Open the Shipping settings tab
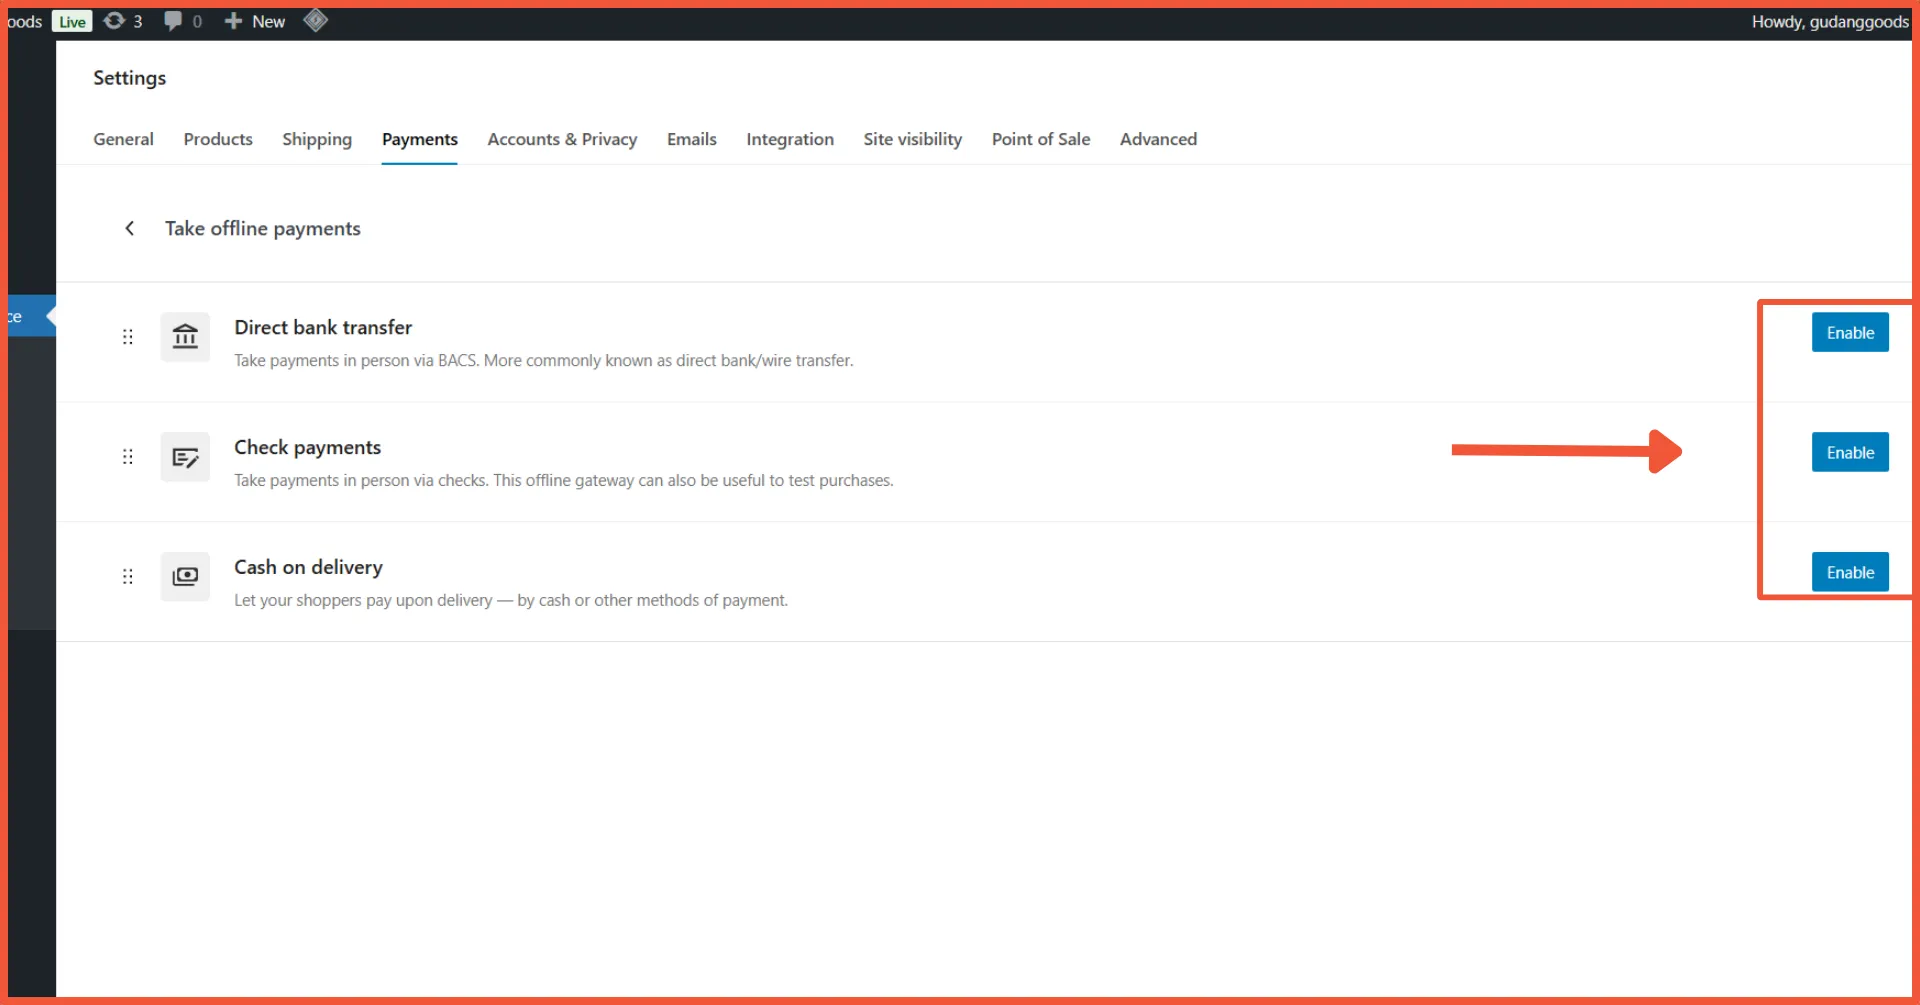Viewport: 1920px width, 1005px height. [316, 139]
